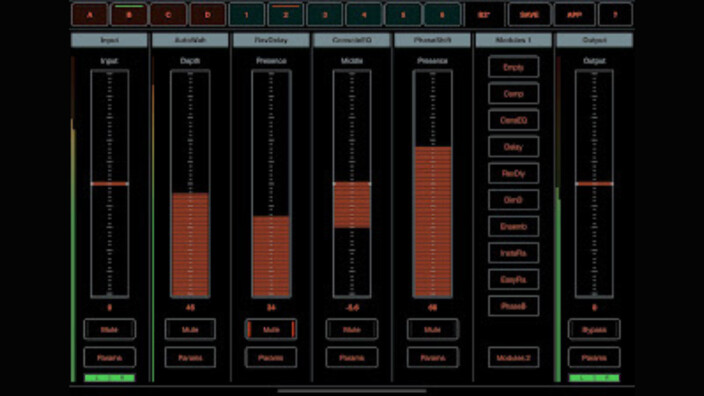Load preset slot 5
The height and width of the screenshot is (396, 704).
[x=403, y=15]
